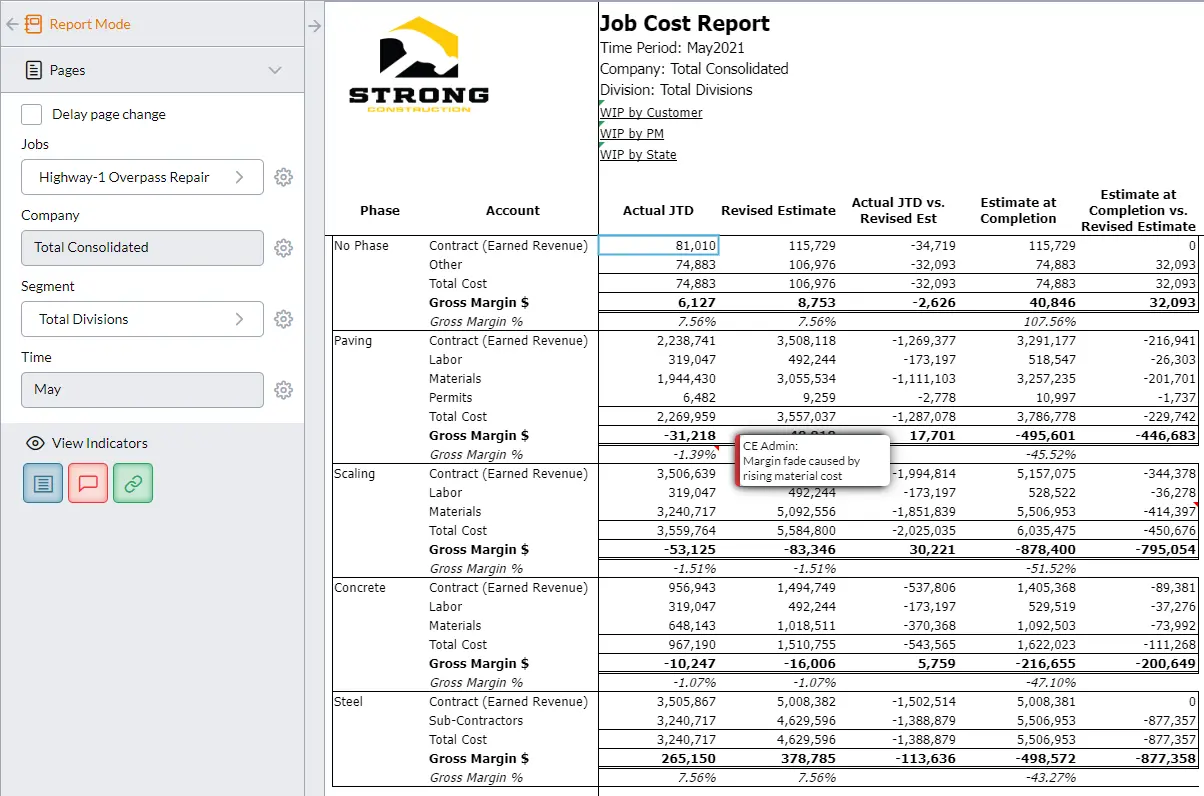Click the Company field Total Consolidated
The width and height of the screenshot is (1204, 796).
[142, 247]
